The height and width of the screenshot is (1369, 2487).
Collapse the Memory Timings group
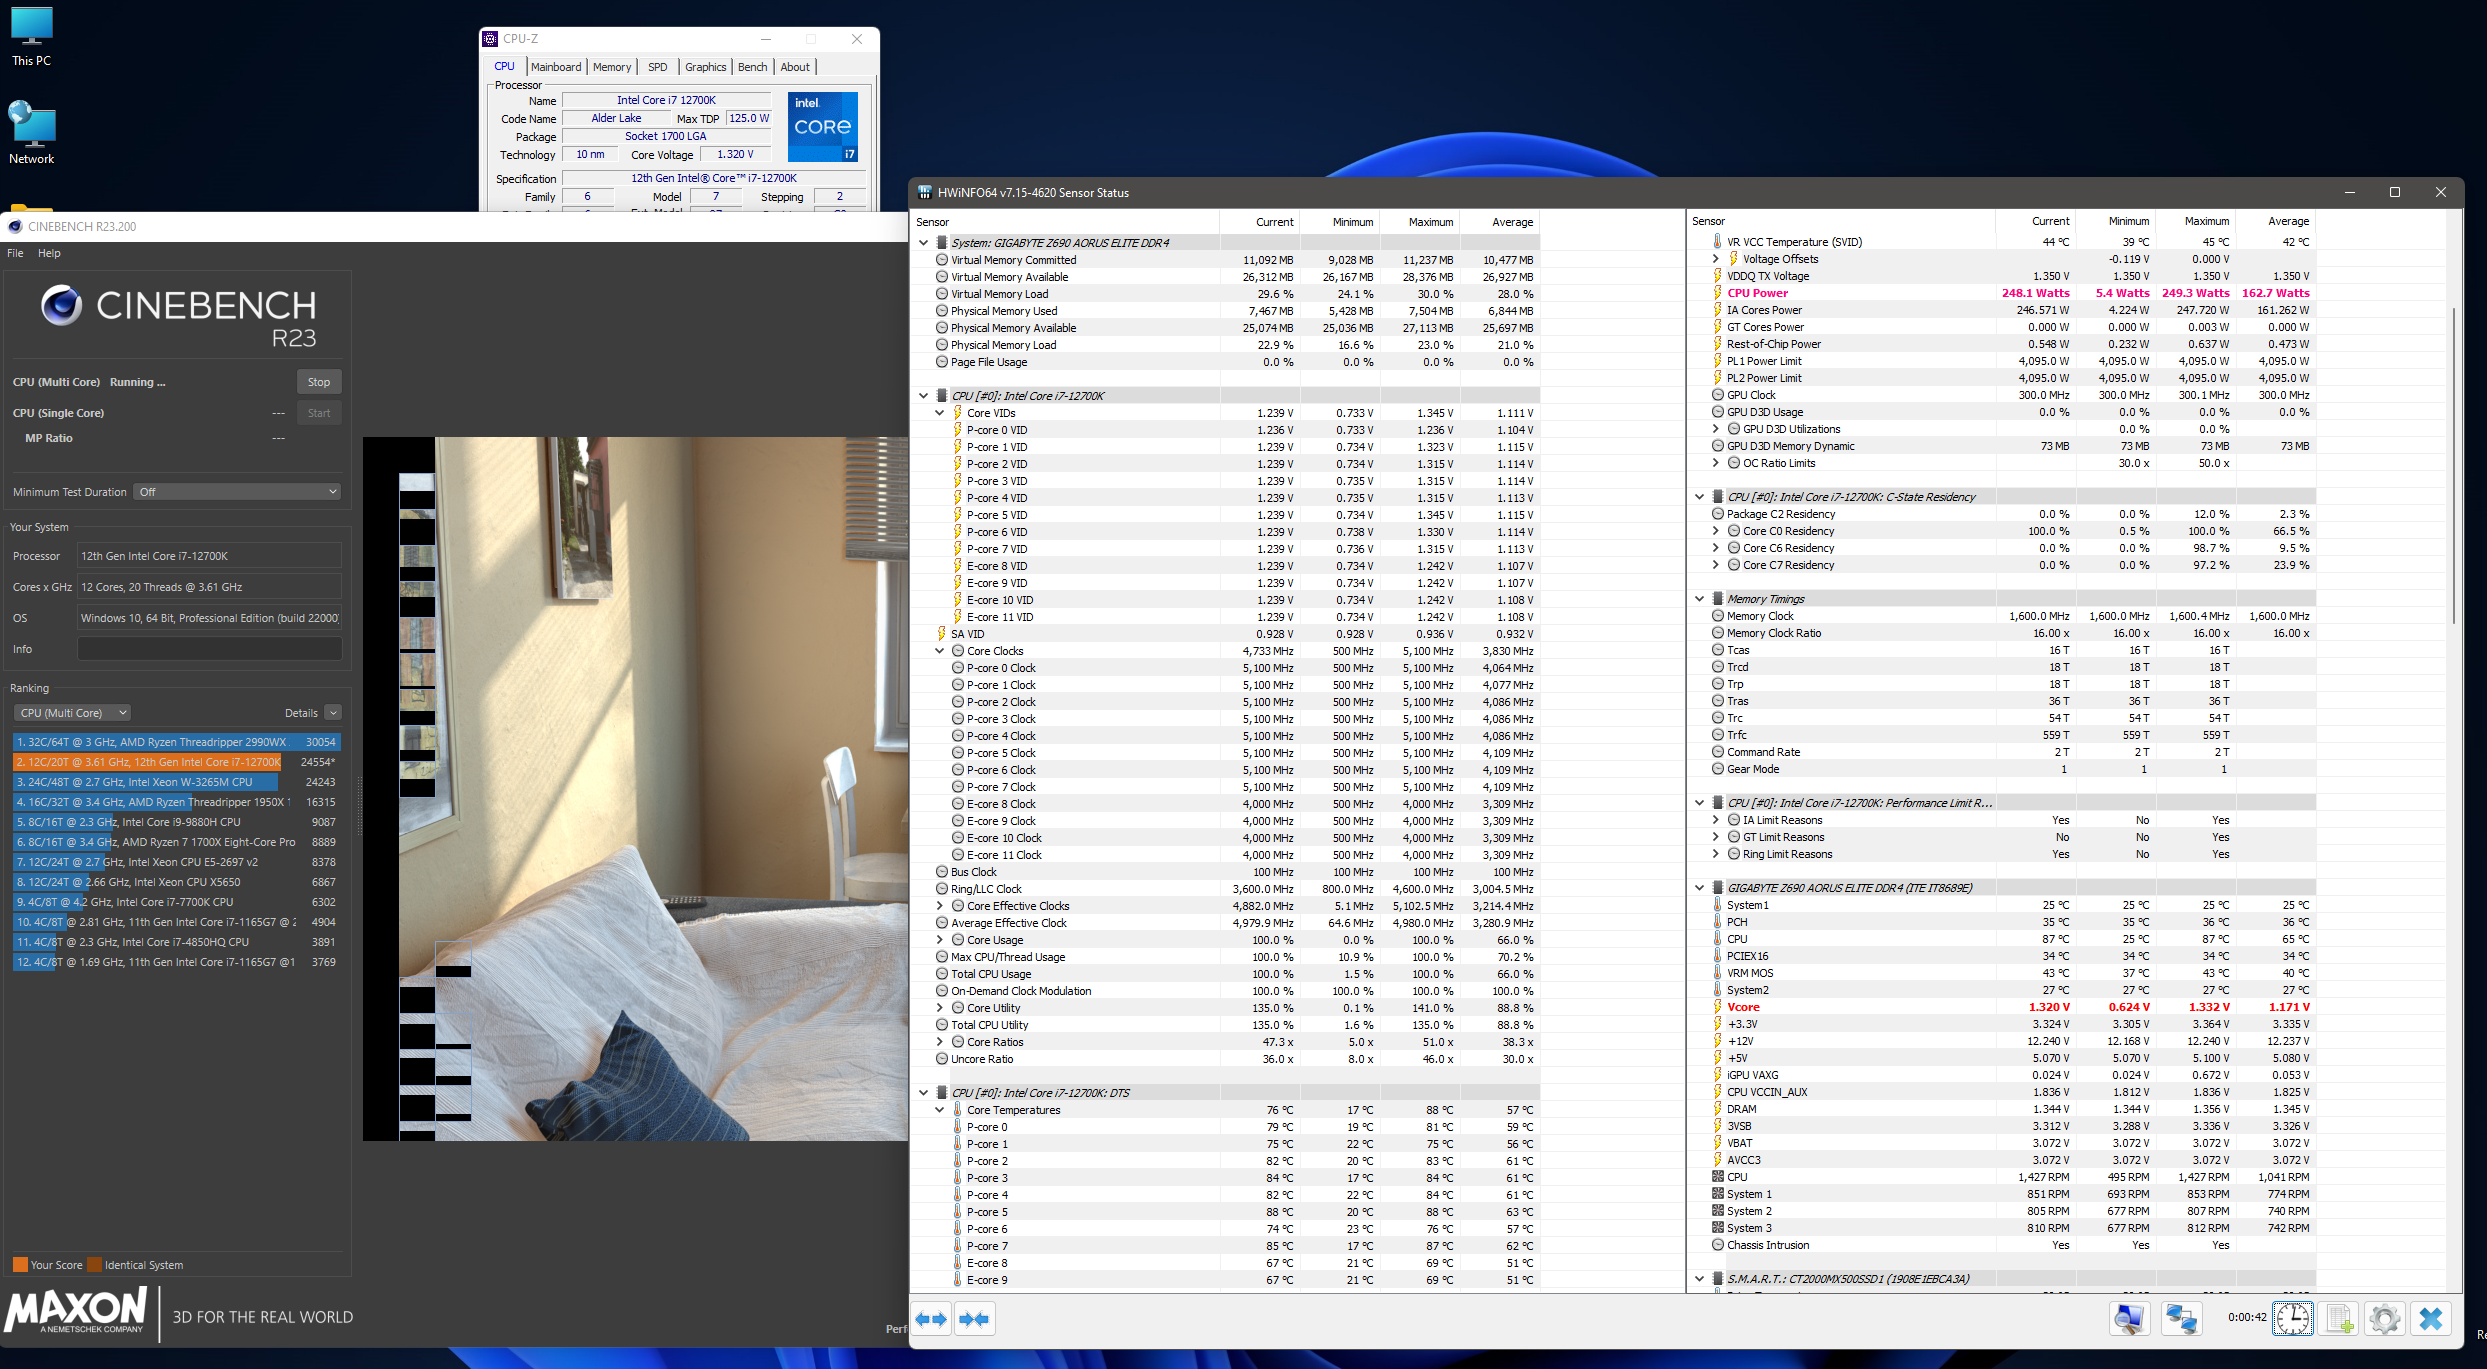[x=1699, y=599]
